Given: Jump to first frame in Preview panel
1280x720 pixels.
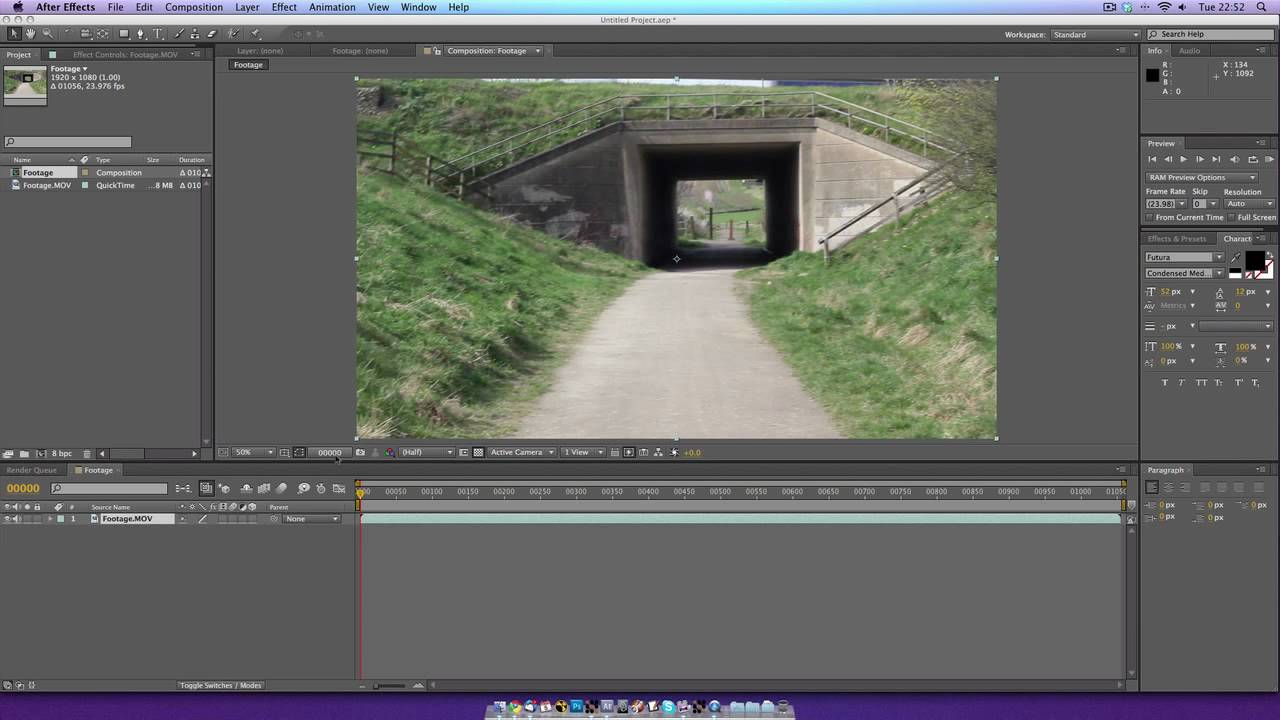Looking at the screenshot, I should click(1151, 159).
